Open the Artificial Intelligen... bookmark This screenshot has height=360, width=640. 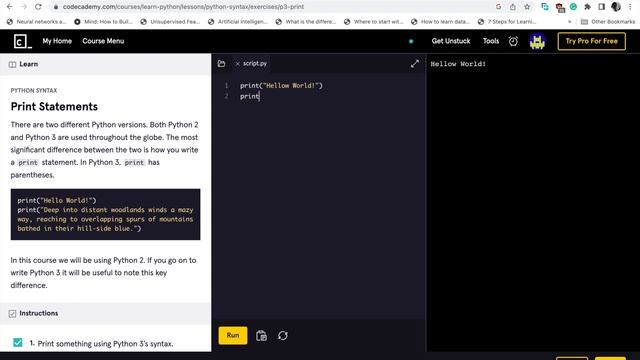pos(238,22)
